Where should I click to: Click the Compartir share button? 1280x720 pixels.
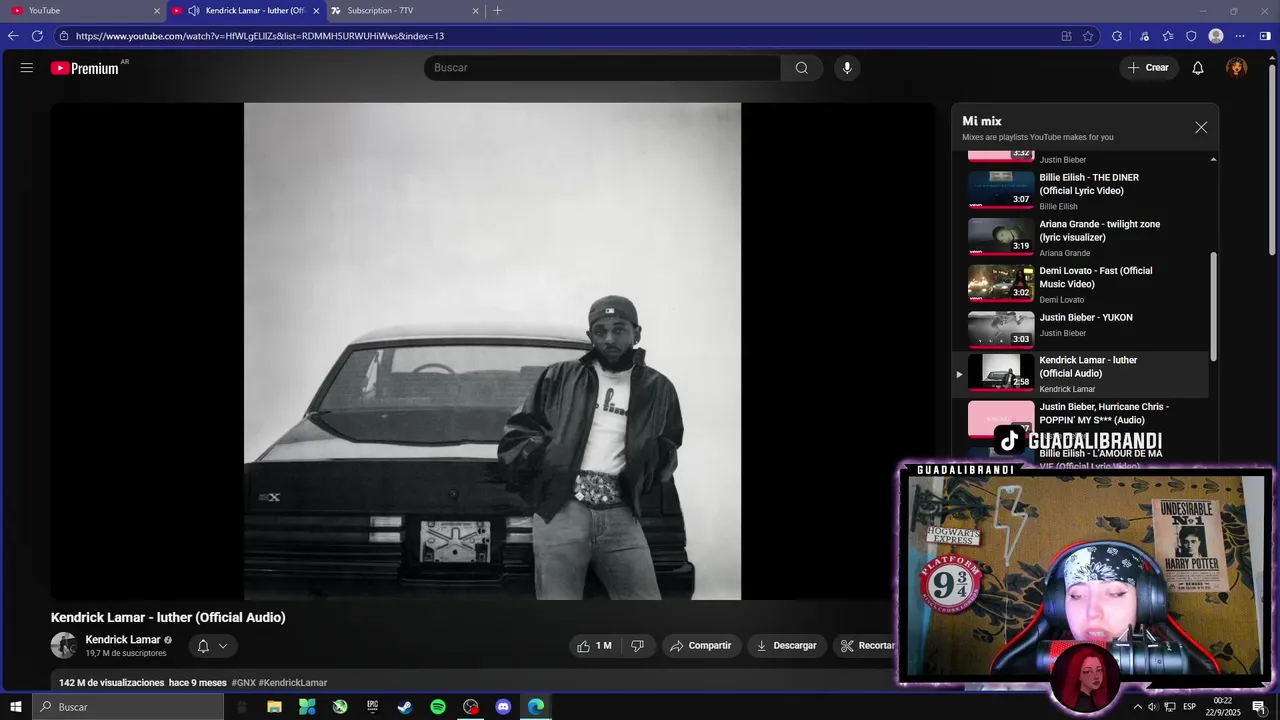700,646
